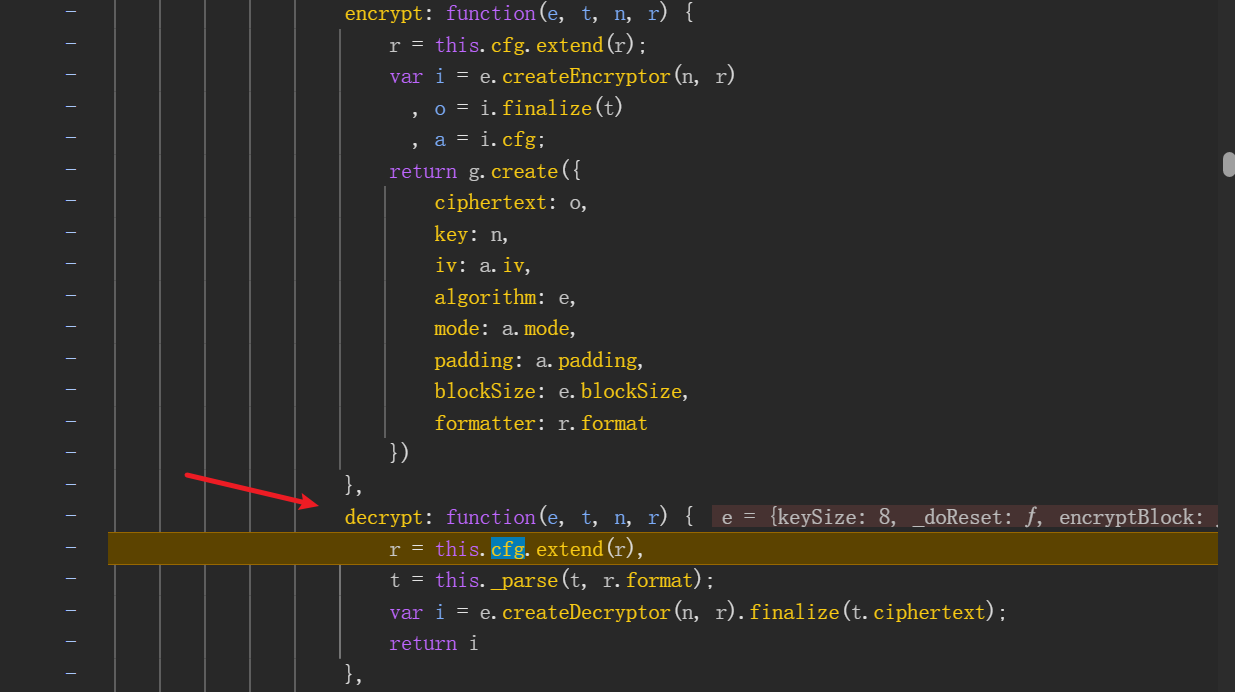Click the highlighted cfg token on paused line
This screenshot has width=1235, height=692.
pos(508,549)
